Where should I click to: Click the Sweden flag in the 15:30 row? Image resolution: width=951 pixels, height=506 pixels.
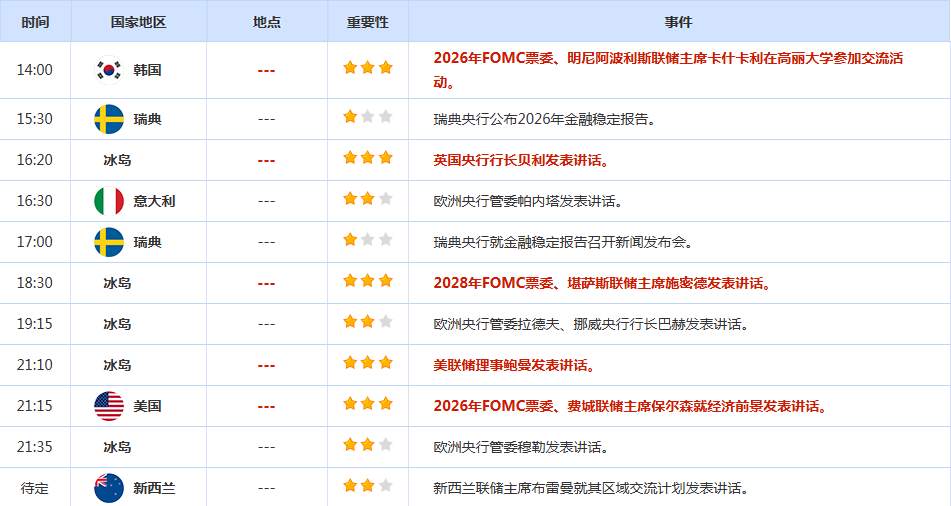109,119
